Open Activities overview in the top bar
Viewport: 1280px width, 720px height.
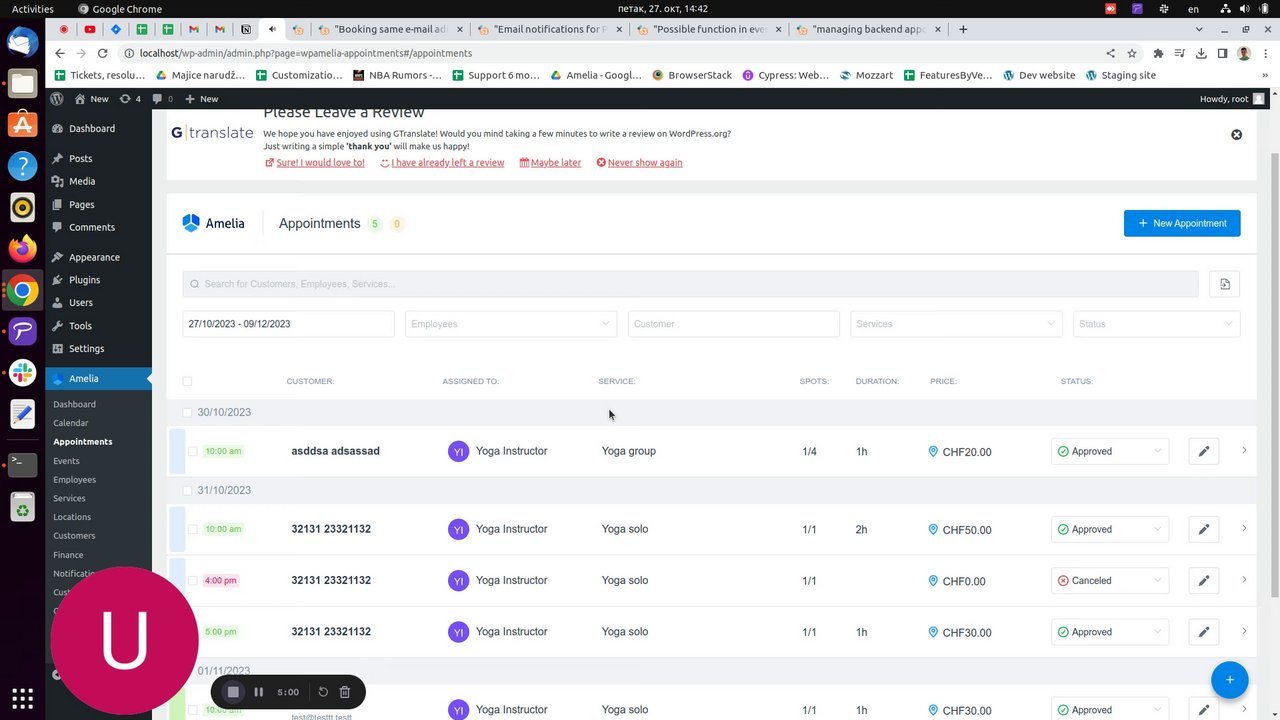33,9
